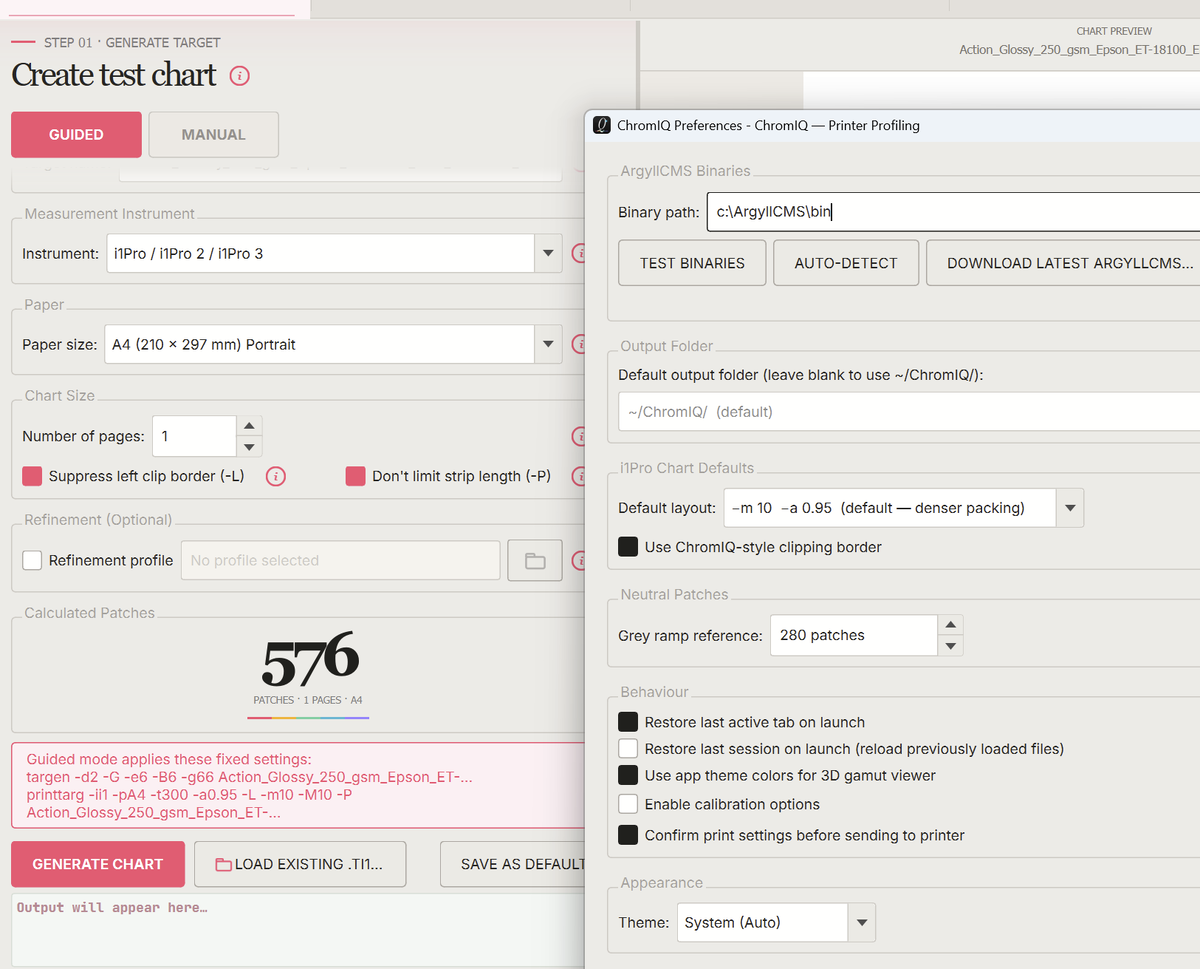Click the info icon beside the Instrument dropdown
The image size is (1200, 969).
[x=579, y=254]
